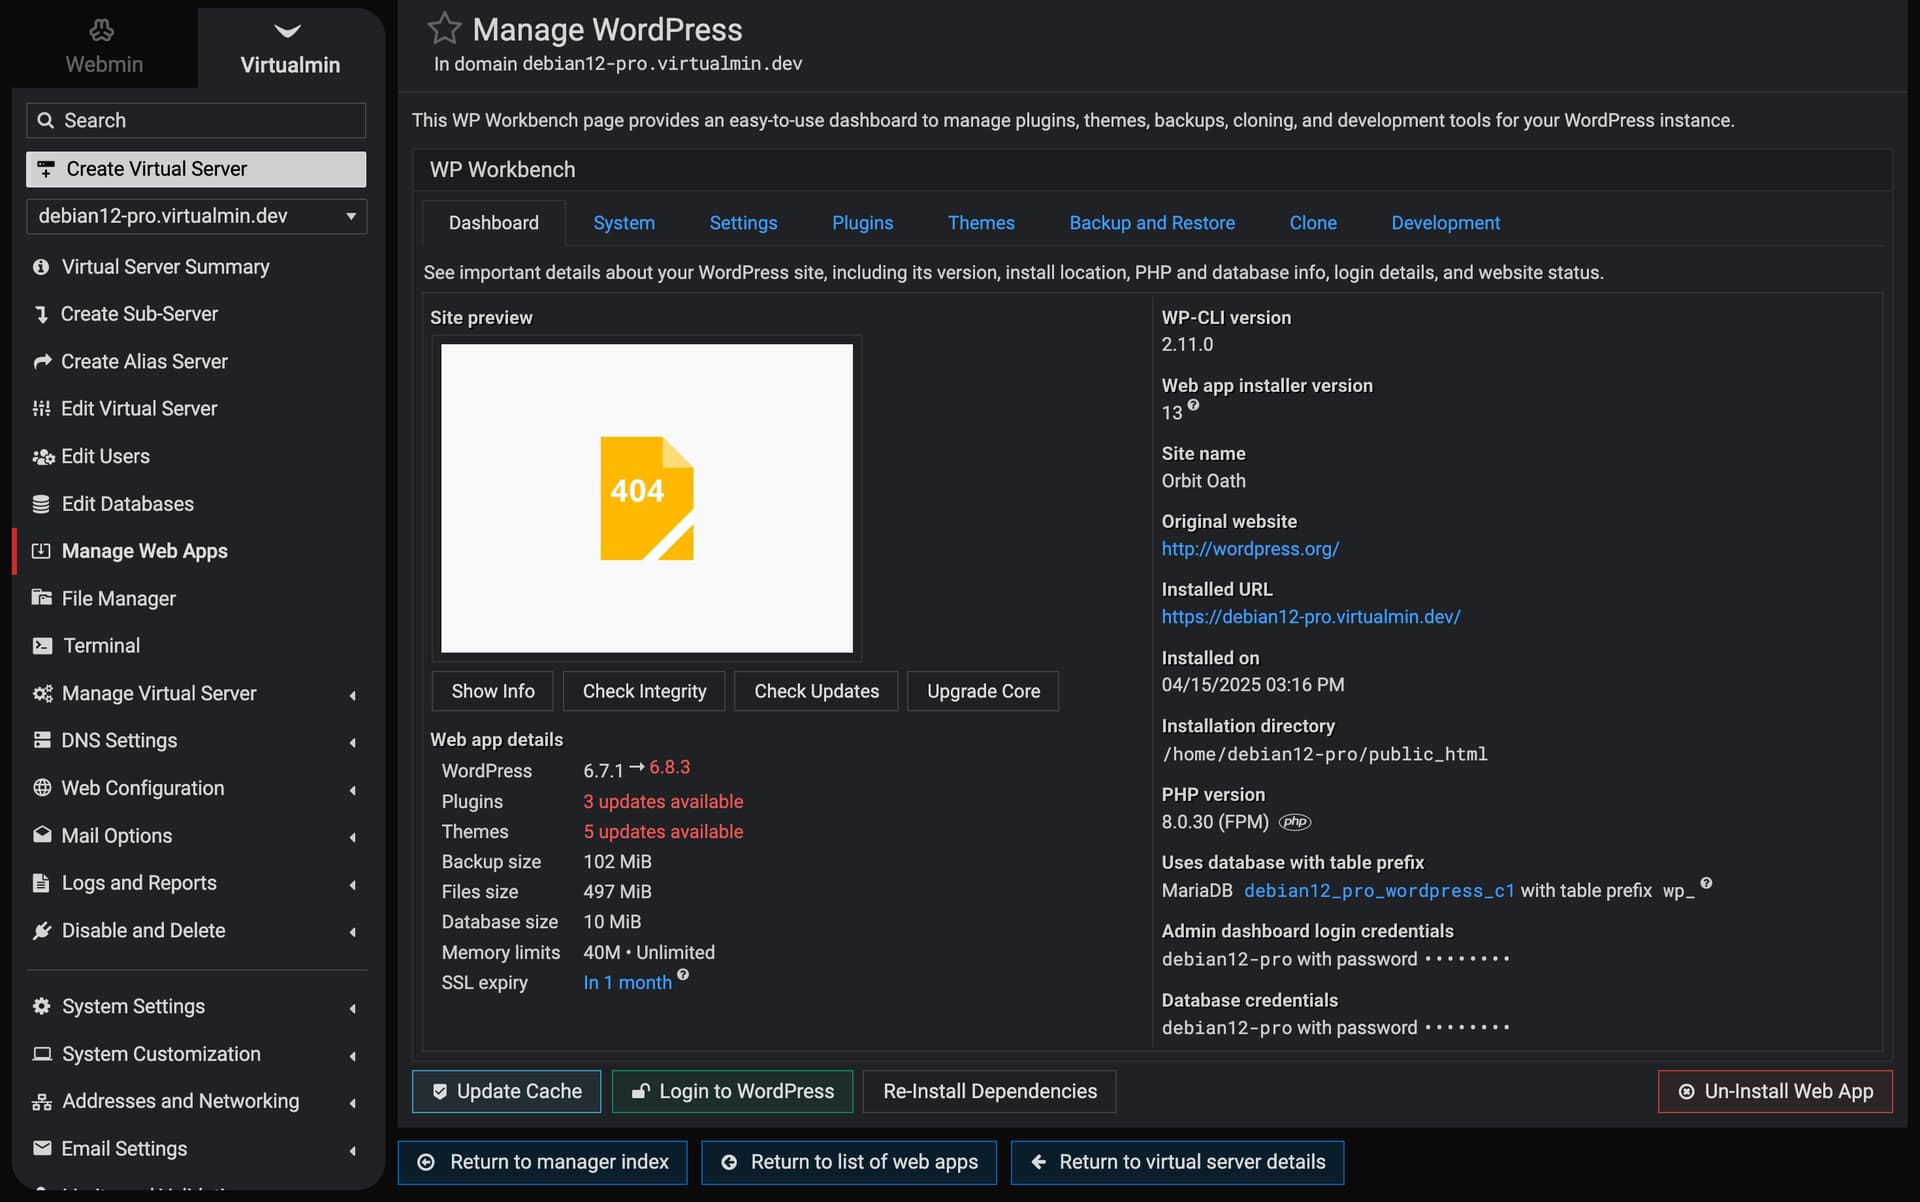This screenshot has height=1202, width=1920.
Task: Click the help icon beside SSL expiry
Action: point(683,975)
